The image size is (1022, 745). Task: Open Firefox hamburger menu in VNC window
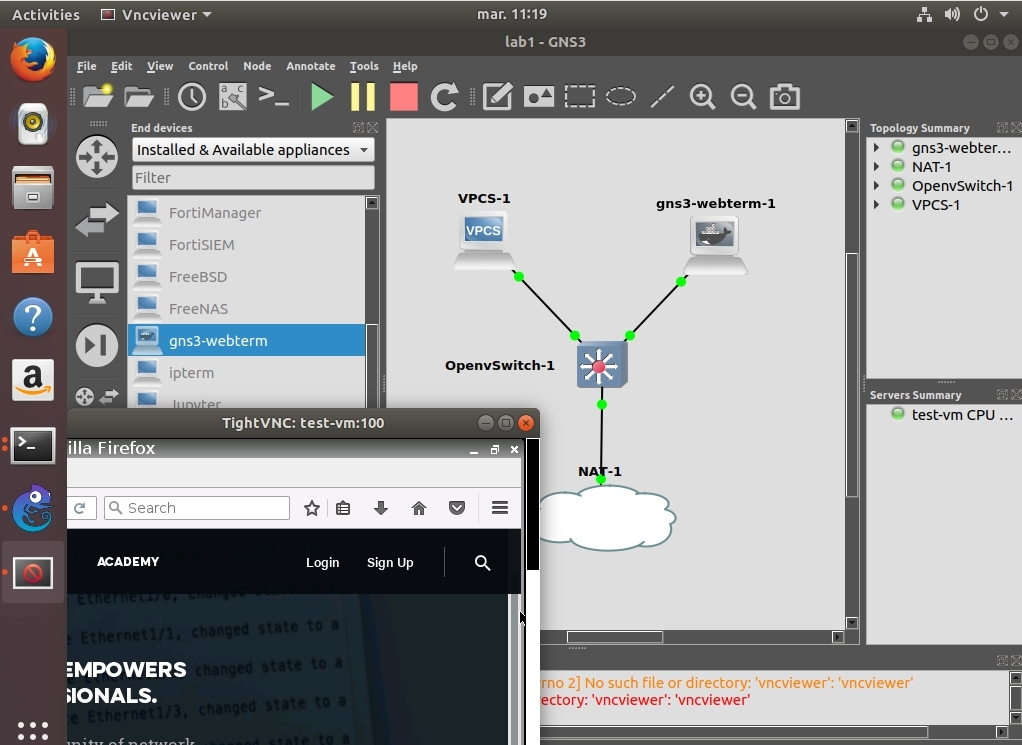[500, 508]
